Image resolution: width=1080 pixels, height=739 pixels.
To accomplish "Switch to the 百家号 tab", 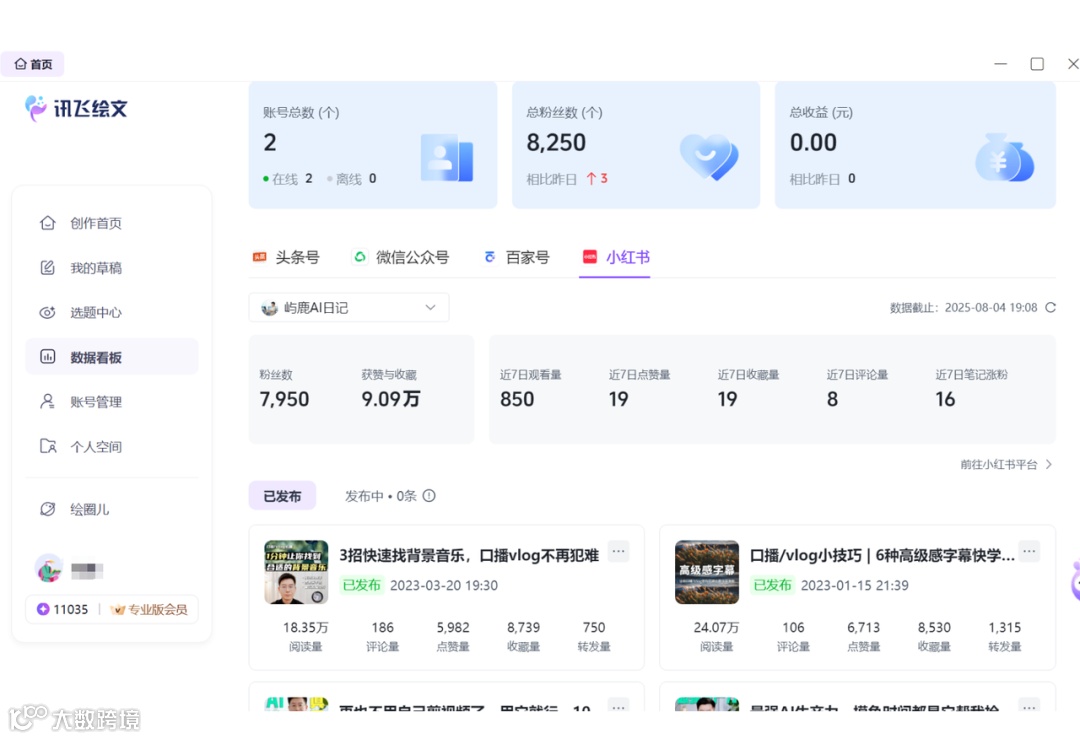I will (x=517, y=257).
